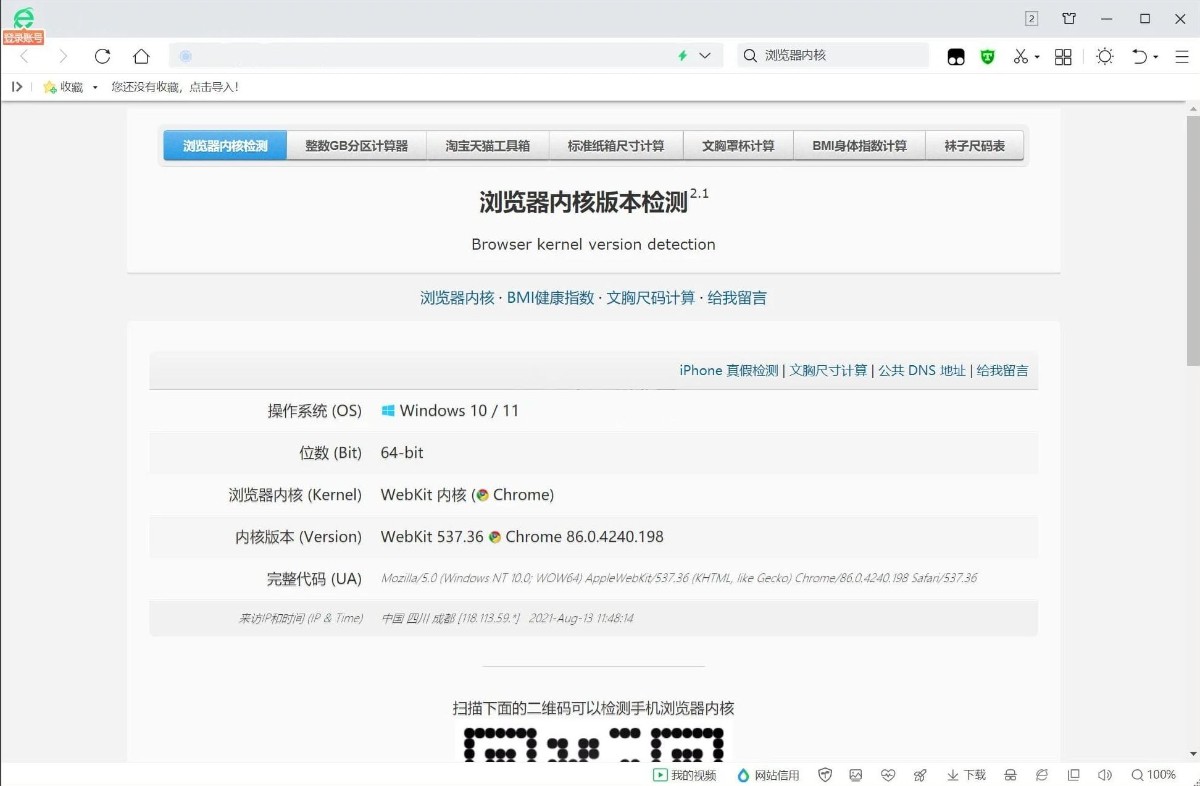This screenshot has width=1200, height=786.
Task: Click the 公共 DNS 地址 link
Action: coord(922,370)
